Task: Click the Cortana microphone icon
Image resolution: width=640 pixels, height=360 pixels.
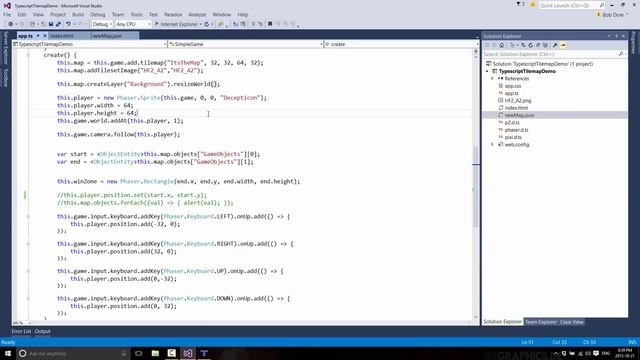Action: [x=124, y=353]
